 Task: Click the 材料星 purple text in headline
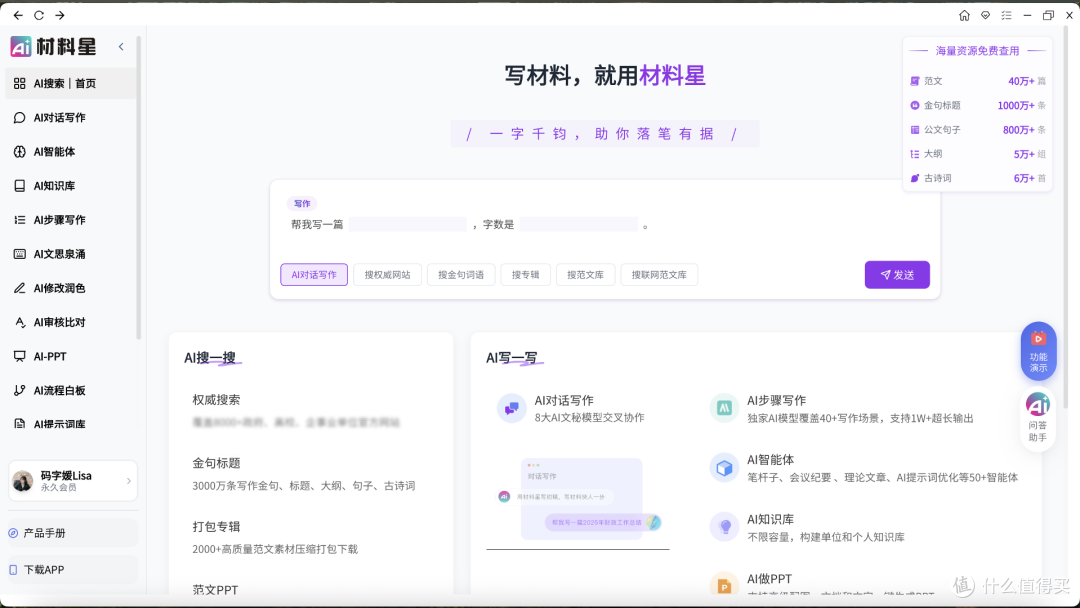(x=672, y=76)
